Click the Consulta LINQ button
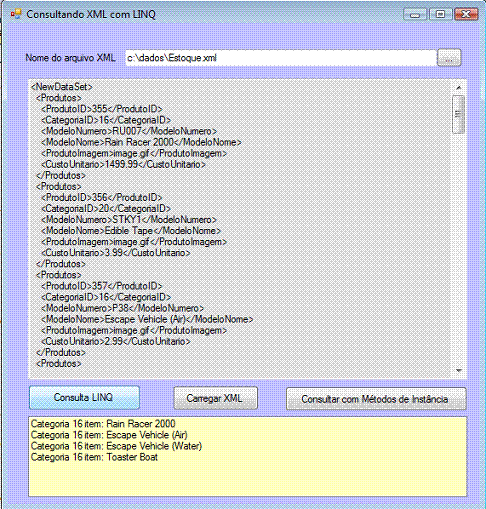The width and height of the screenshot is (486, 509). coord(84,397)
